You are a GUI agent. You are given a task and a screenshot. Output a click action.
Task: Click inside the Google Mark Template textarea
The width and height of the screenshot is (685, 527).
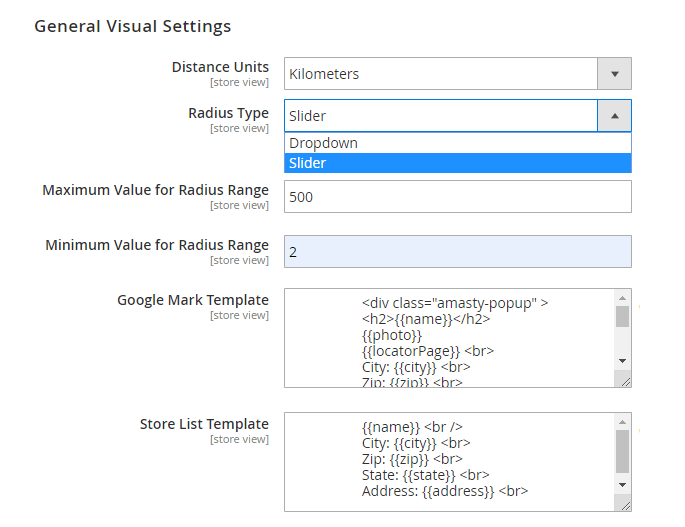point(450,338)
